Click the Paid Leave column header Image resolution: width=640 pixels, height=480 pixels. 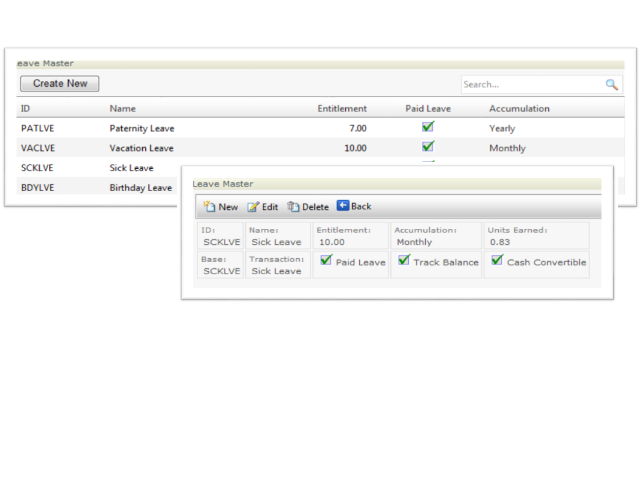(x=428, y=108)
